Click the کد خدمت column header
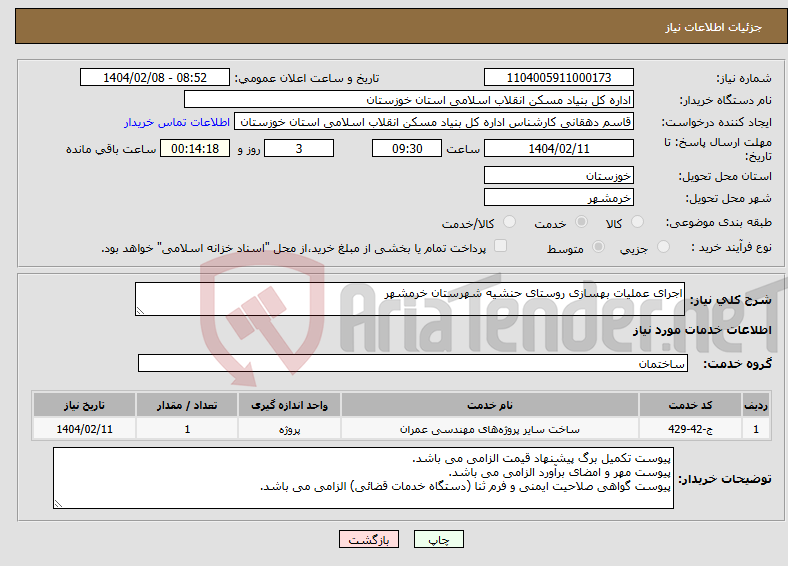Viewport: 788px width, 566px height. [691, 405]
